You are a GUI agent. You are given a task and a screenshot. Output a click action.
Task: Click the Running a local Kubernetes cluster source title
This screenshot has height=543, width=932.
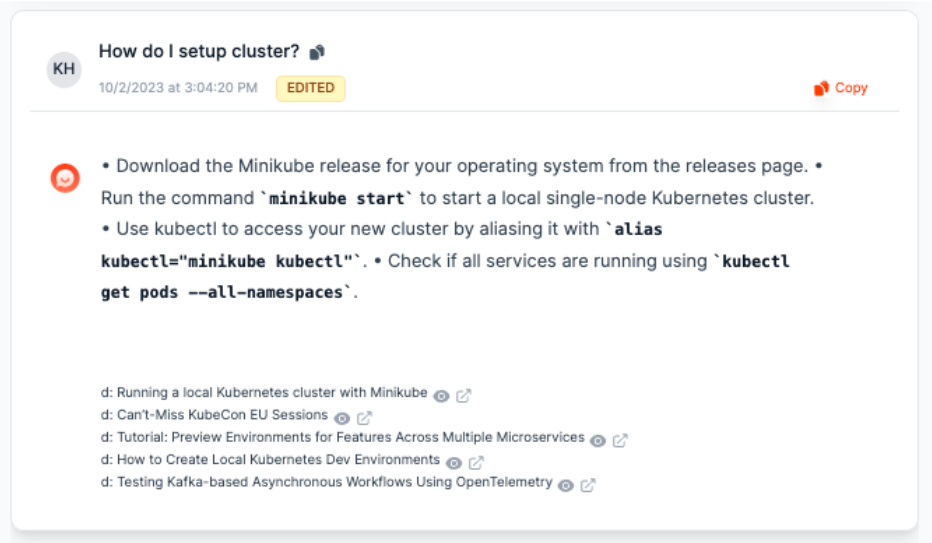tap(272, 393)
